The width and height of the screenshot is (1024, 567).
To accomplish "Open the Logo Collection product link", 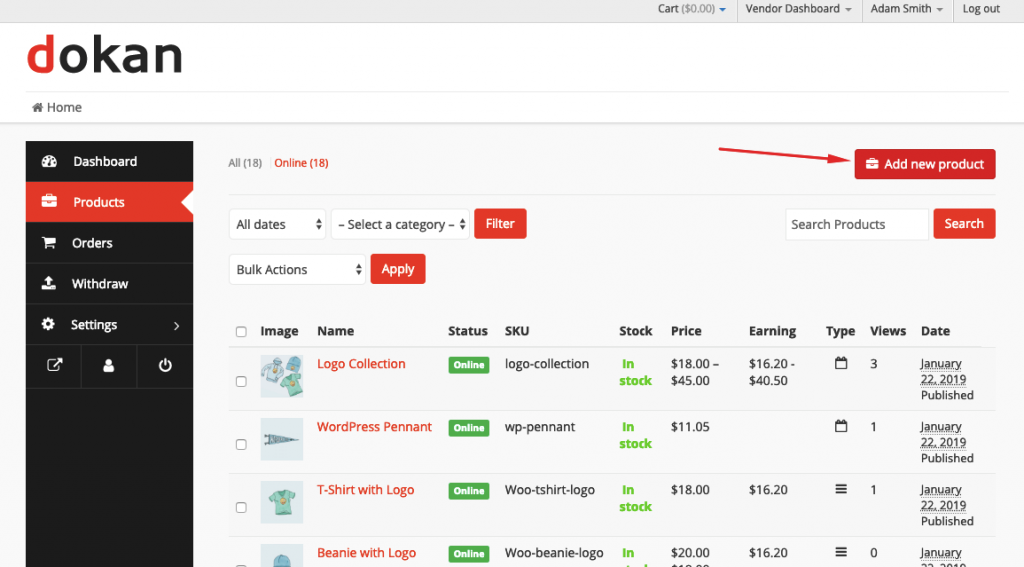I will [361, 364].
